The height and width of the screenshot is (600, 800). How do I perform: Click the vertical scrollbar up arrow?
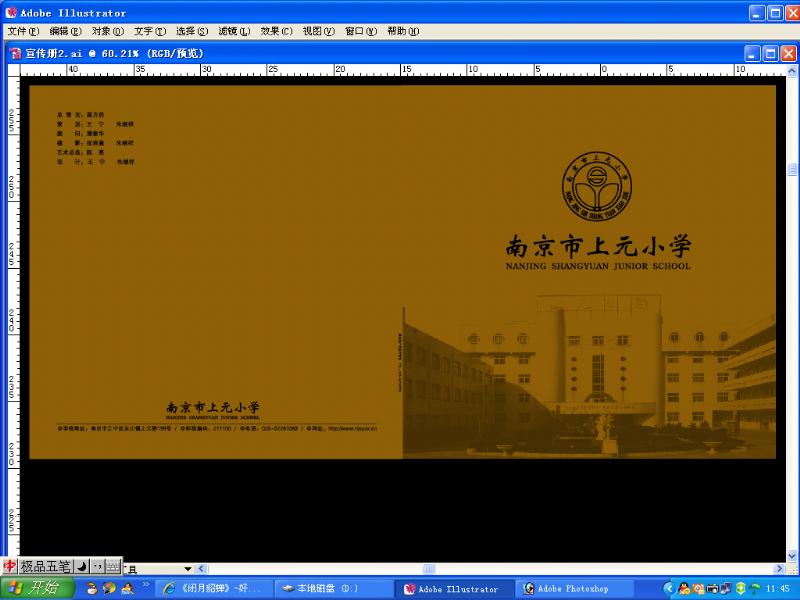(792, 71)
